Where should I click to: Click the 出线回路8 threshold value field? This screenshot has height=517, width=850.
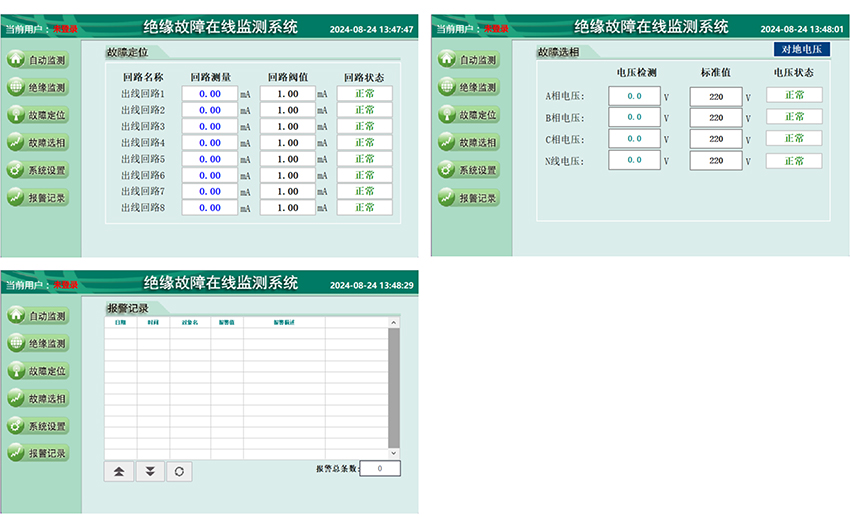287,208
